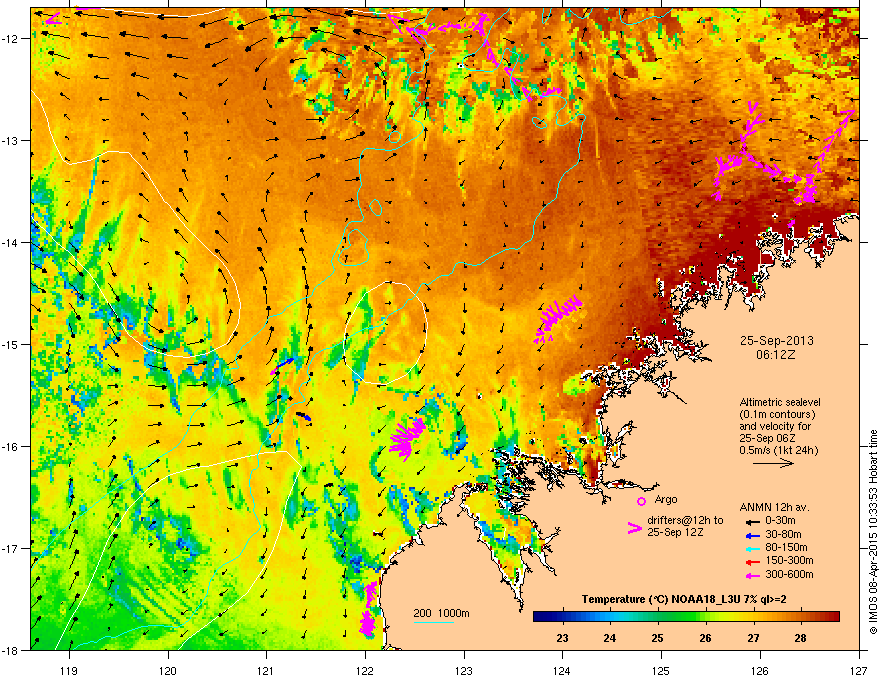Click the colorbar value 23
Viewport: 880px width, 680px height.
(x=562, y=638)
